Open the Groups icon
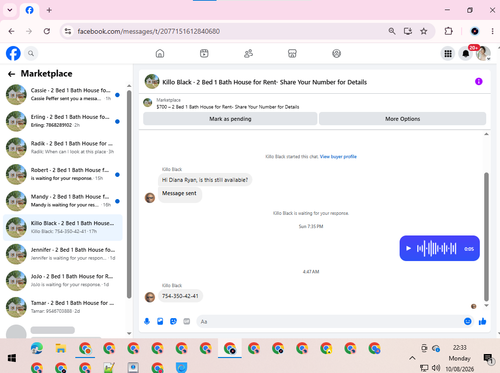The image size is (500, 373). coord(337,53)
